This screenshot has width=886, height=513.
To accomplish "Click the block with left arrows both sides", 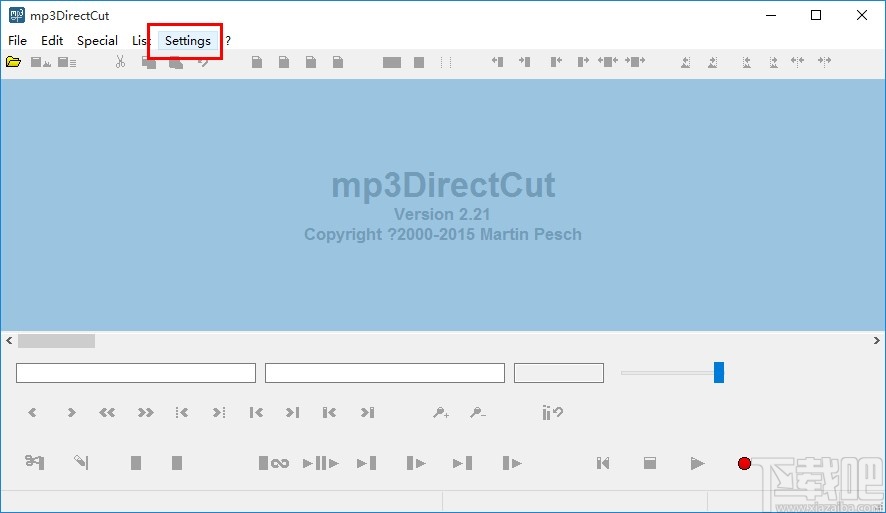I will (608, 62).
